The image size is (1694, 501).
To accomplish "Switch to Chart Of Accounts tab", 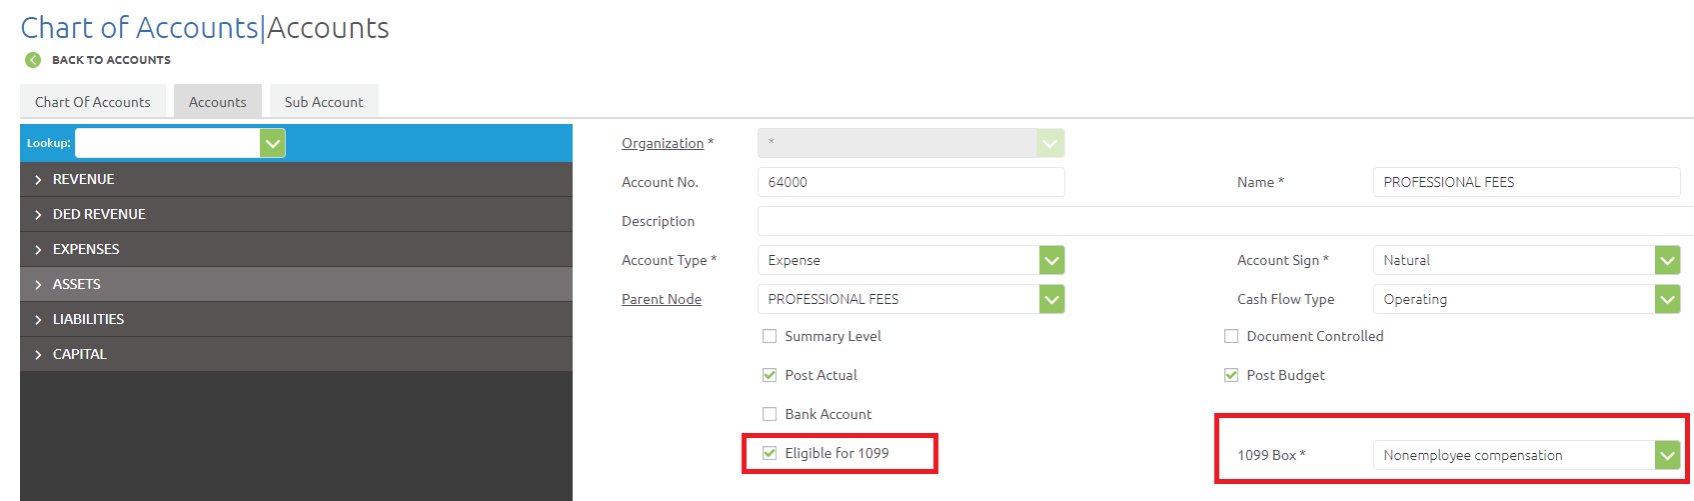I will pos(93,102).
